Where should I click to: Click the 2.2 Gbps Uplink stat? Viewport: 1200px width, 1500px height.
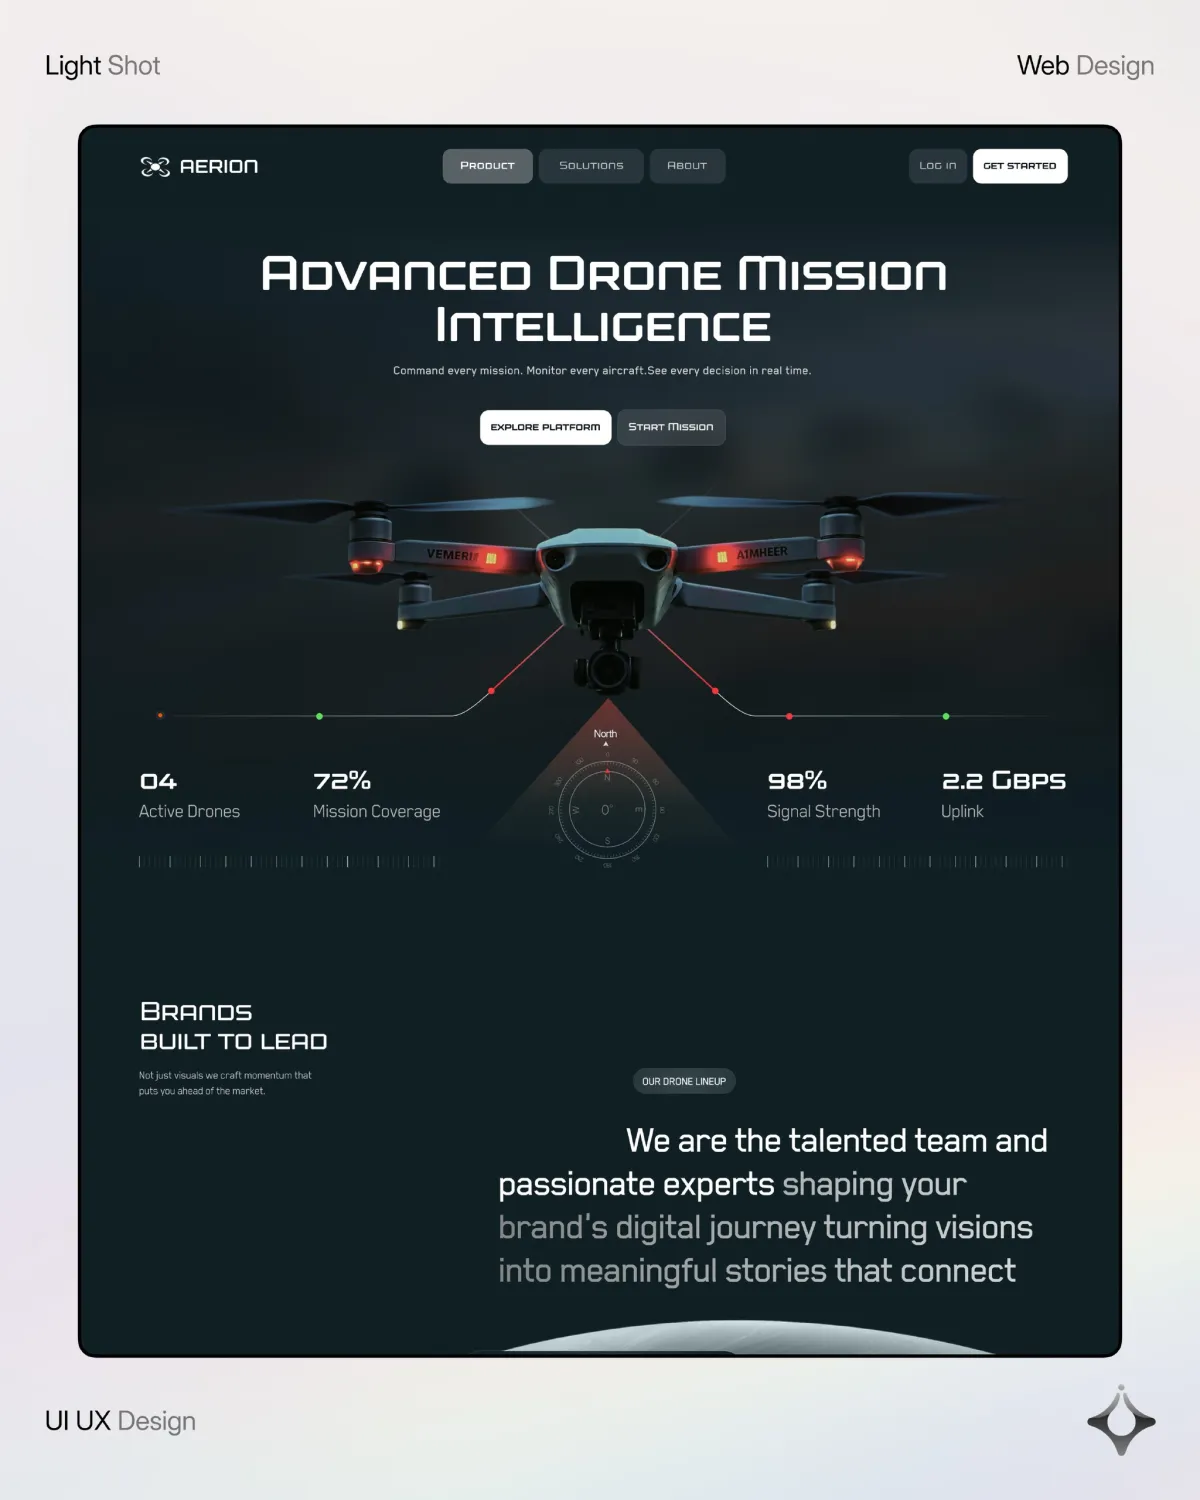point(1003,796)
